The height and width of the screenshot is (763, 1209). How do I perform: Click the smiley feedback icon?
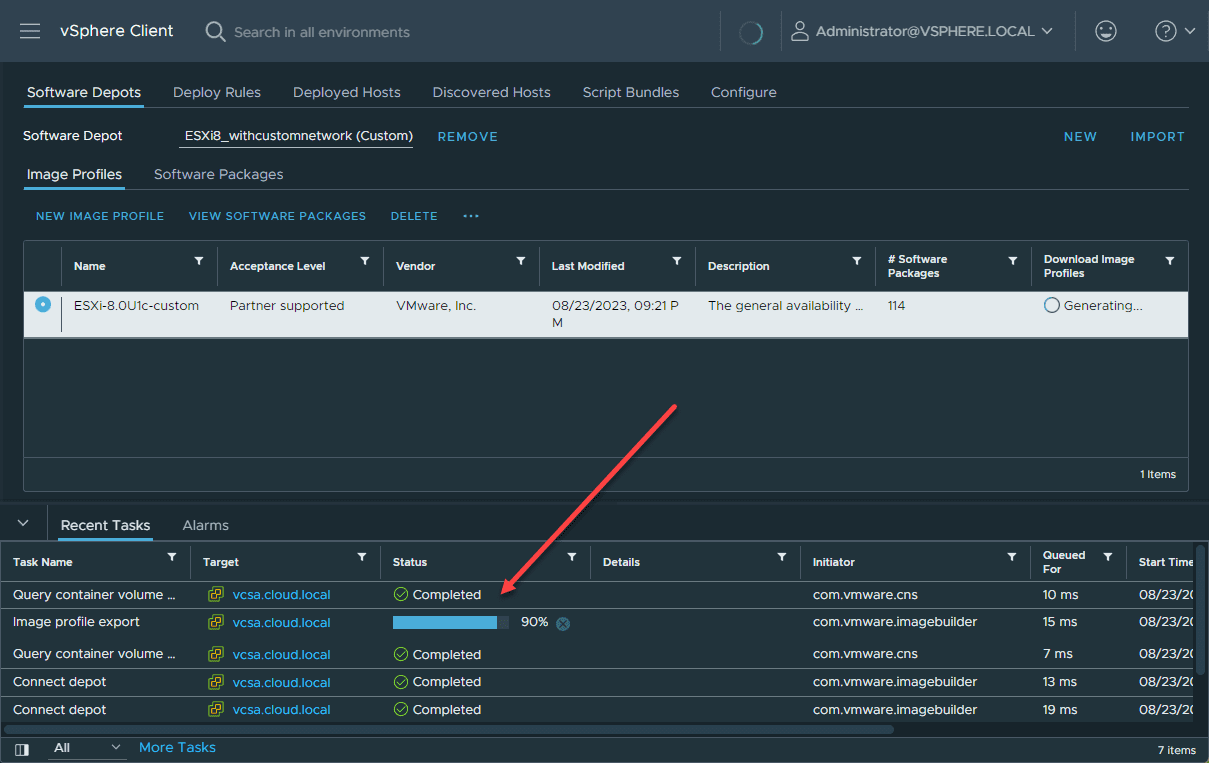point(1106,31)
